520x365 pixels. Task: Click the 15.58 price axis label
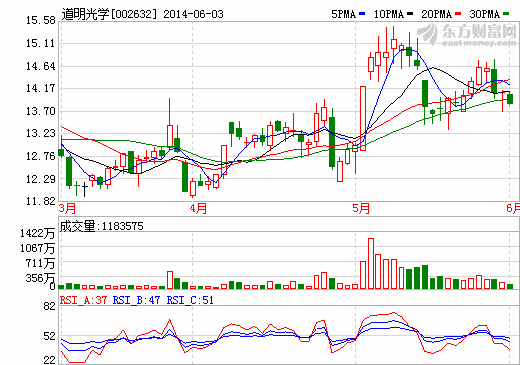tap(41, 20)
